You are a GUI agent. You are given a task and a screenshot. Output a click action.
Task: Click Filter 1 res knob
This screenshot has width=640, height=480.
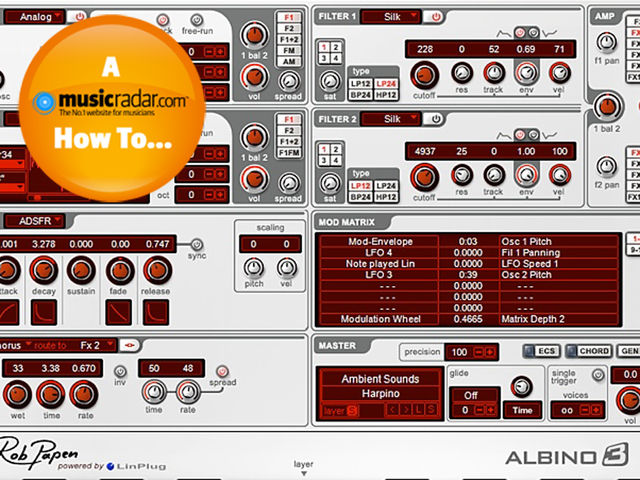pyautogui.click(x=462, y=73)
